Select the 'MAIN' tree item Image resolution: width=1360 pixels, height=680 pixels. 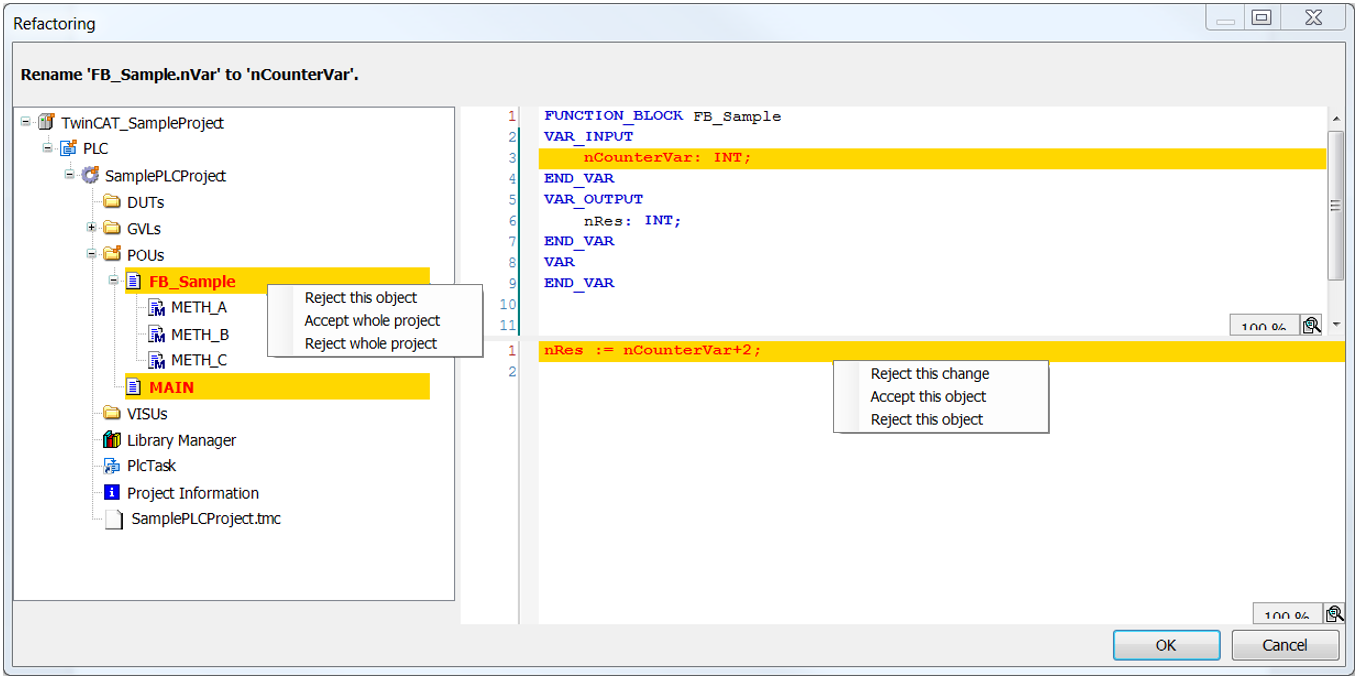[x=172, y=387]
